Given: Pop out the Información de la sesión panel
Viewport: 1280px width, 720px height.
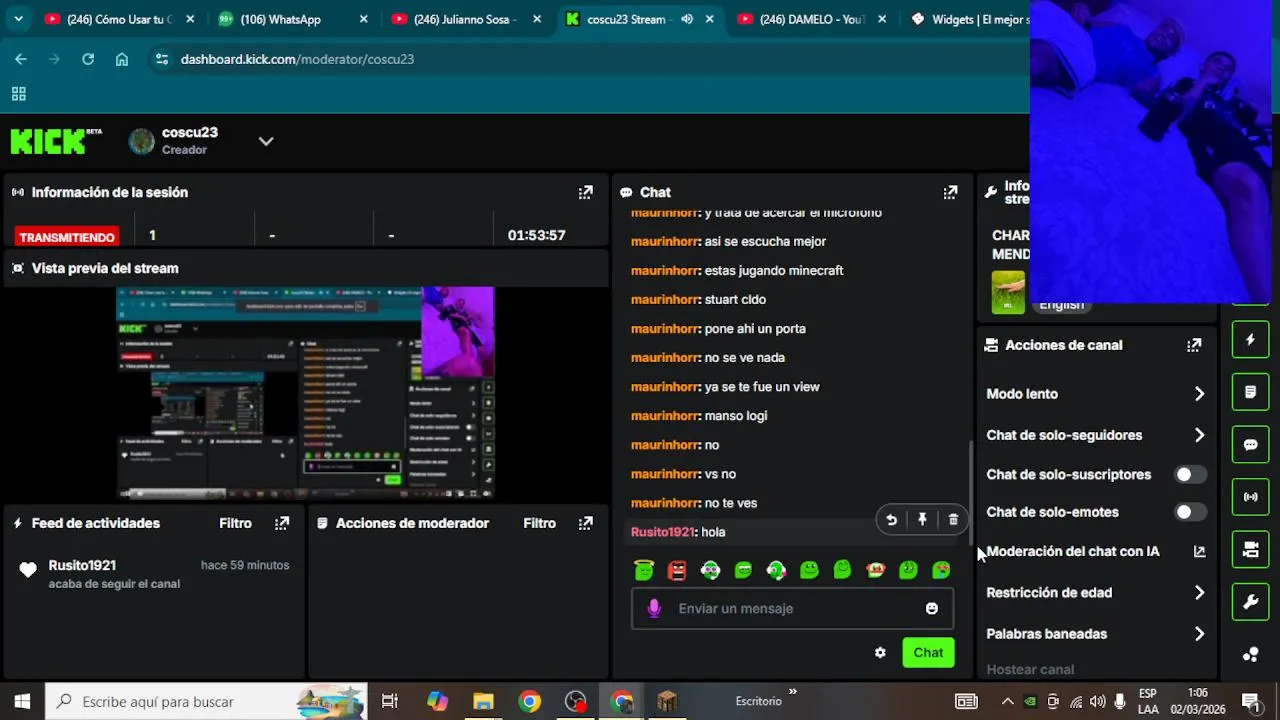Looking at the screenshot, I should point(585,192).
